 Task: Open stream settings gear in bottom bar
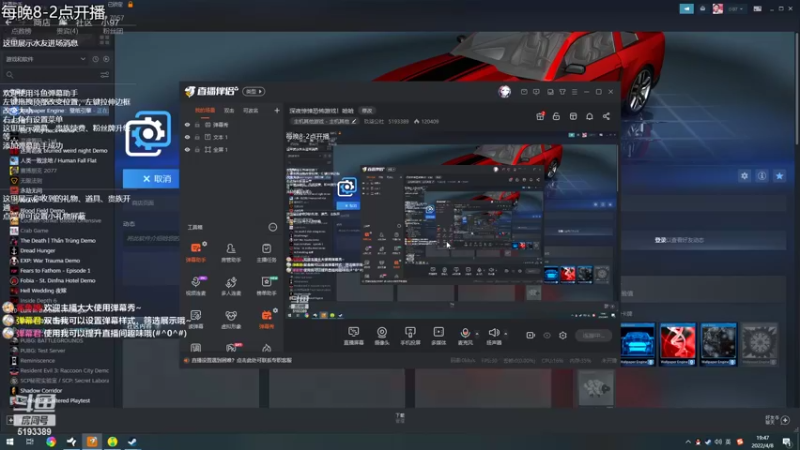pos(563,335)
